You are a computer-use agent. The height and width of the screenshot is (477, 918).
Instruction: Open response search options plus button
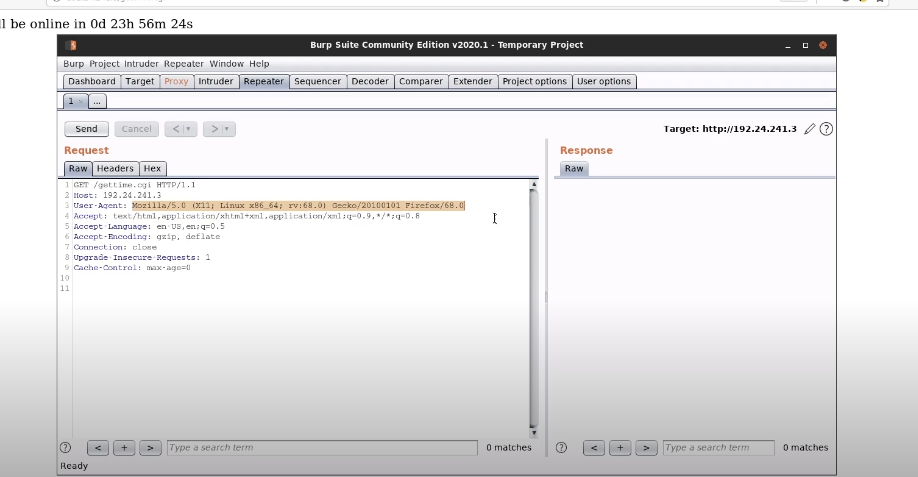(x=620, y=448)
